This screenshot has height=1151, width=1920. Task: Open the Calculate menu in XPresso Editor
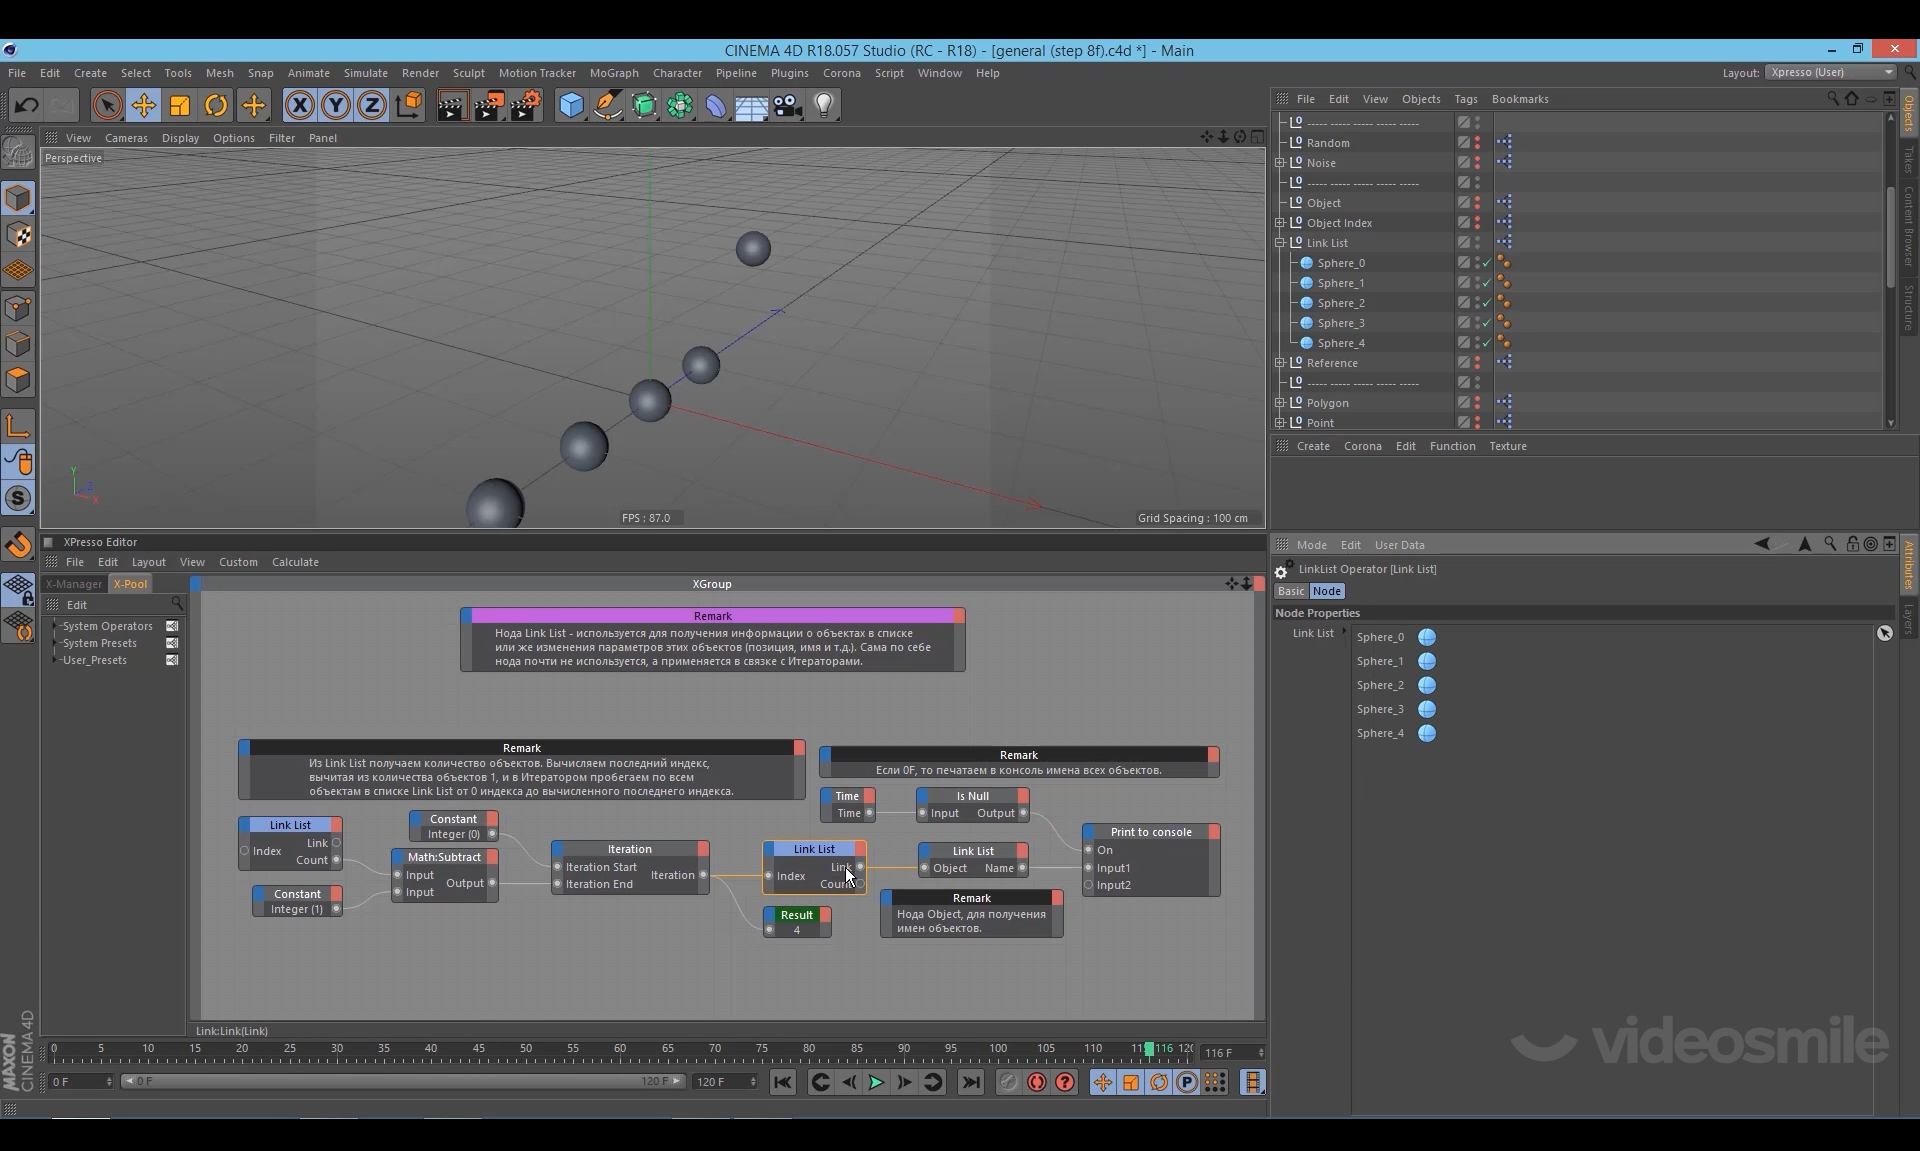coord(295,562)
